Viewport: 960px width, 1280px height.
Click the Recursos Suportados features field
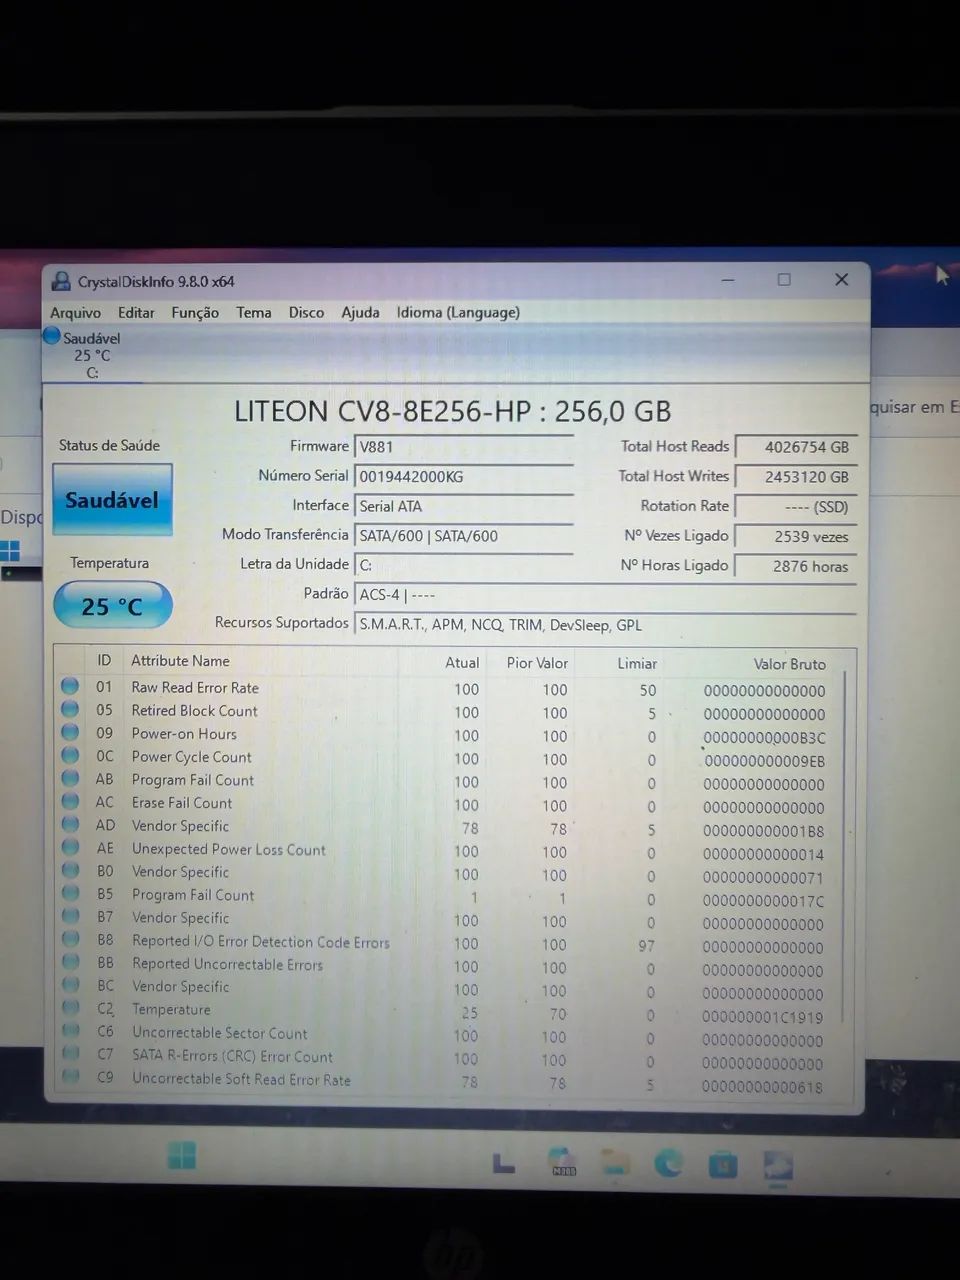tap(606, 625)
